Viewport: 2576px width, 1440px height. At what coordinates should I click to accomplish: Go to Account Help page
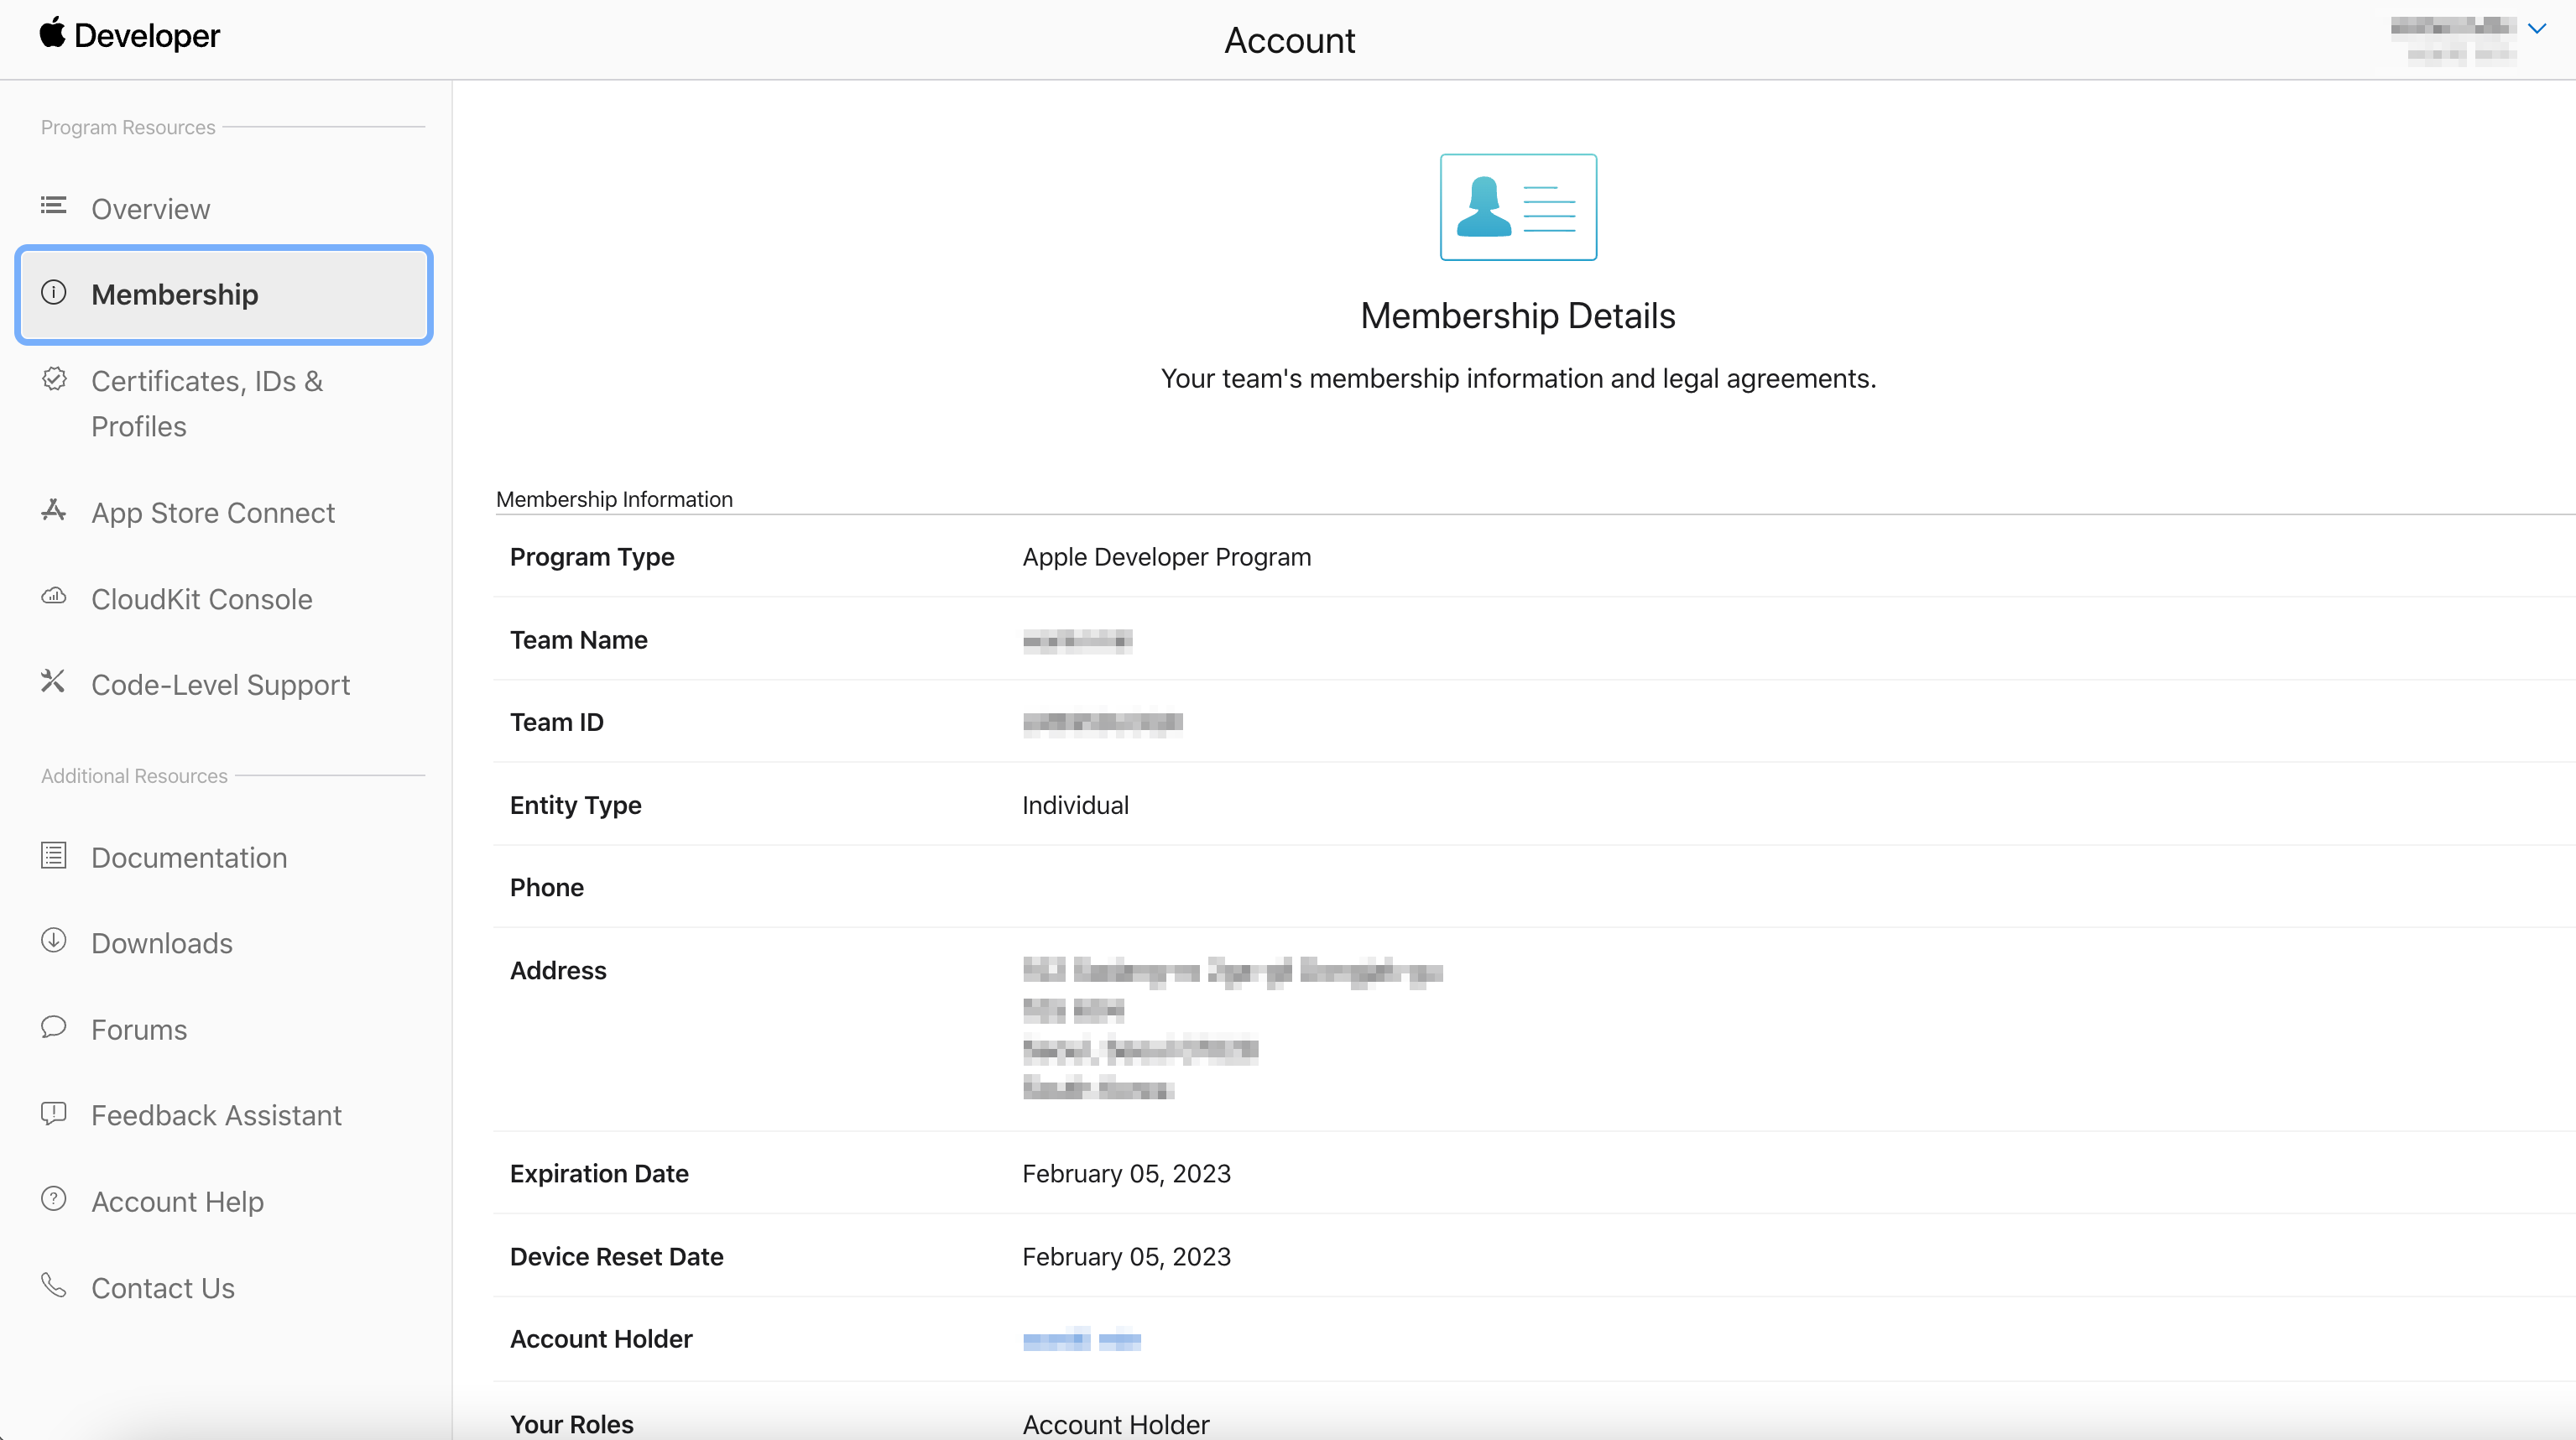(177, 1202)
